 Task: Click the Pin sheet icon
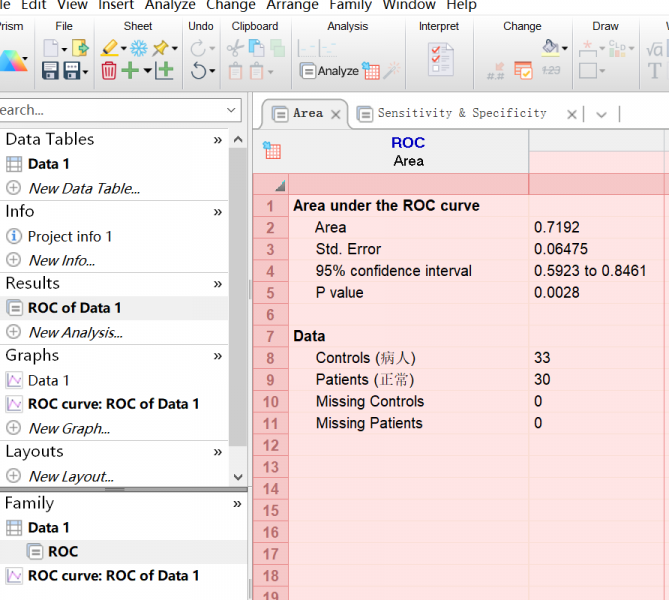161,48
